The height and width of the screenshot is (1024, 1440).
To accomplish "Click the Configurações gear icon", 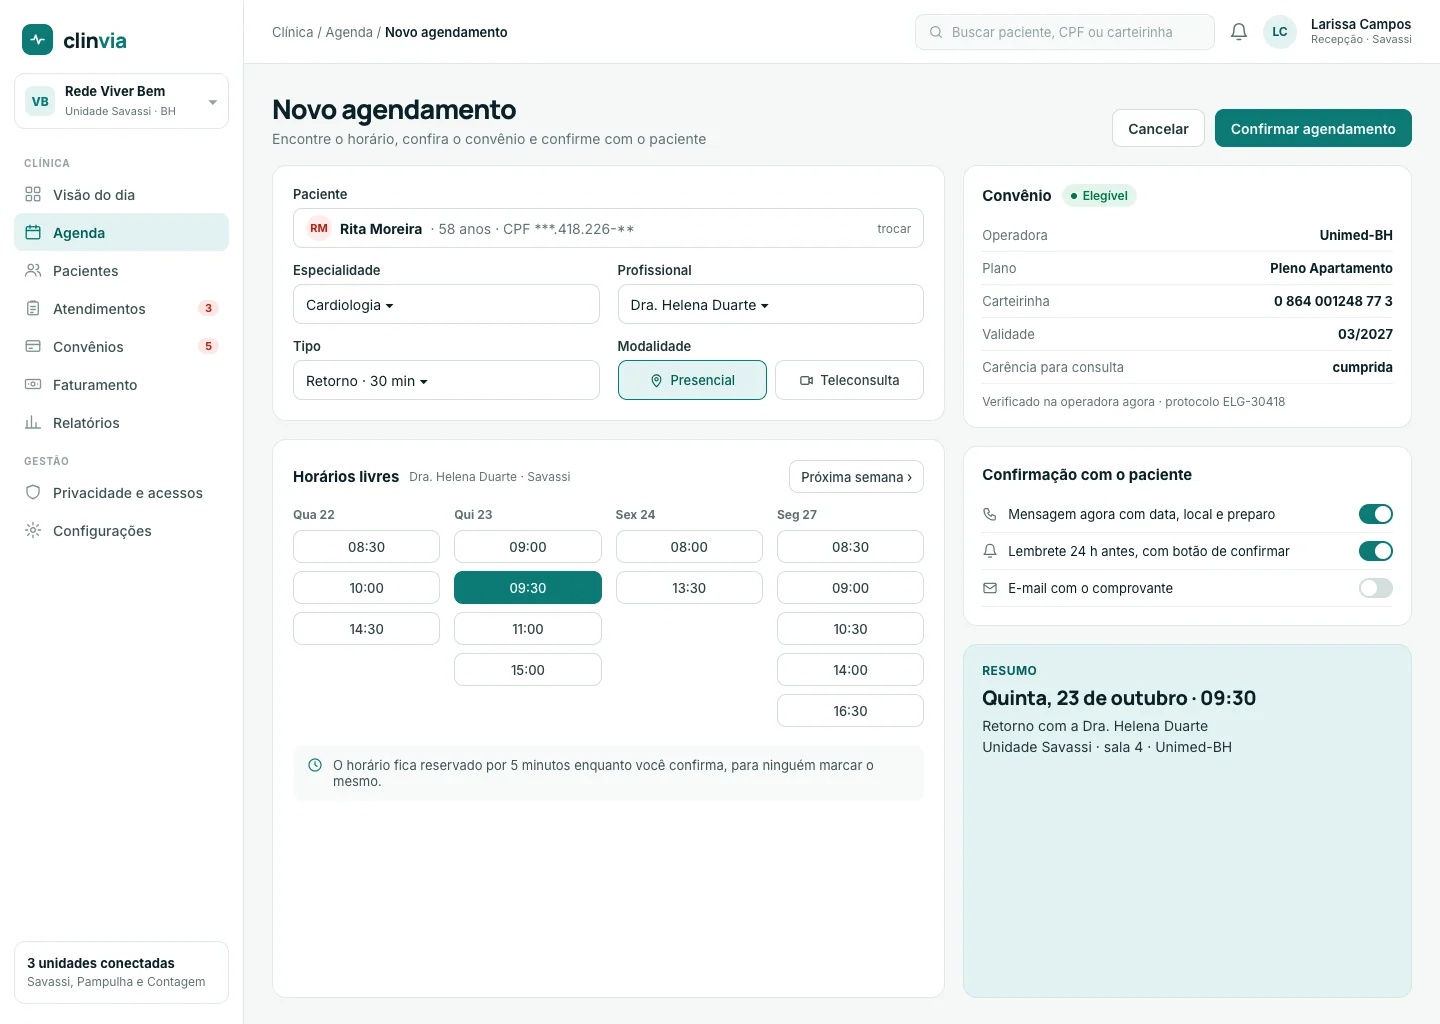I will (x=33, y=530).
